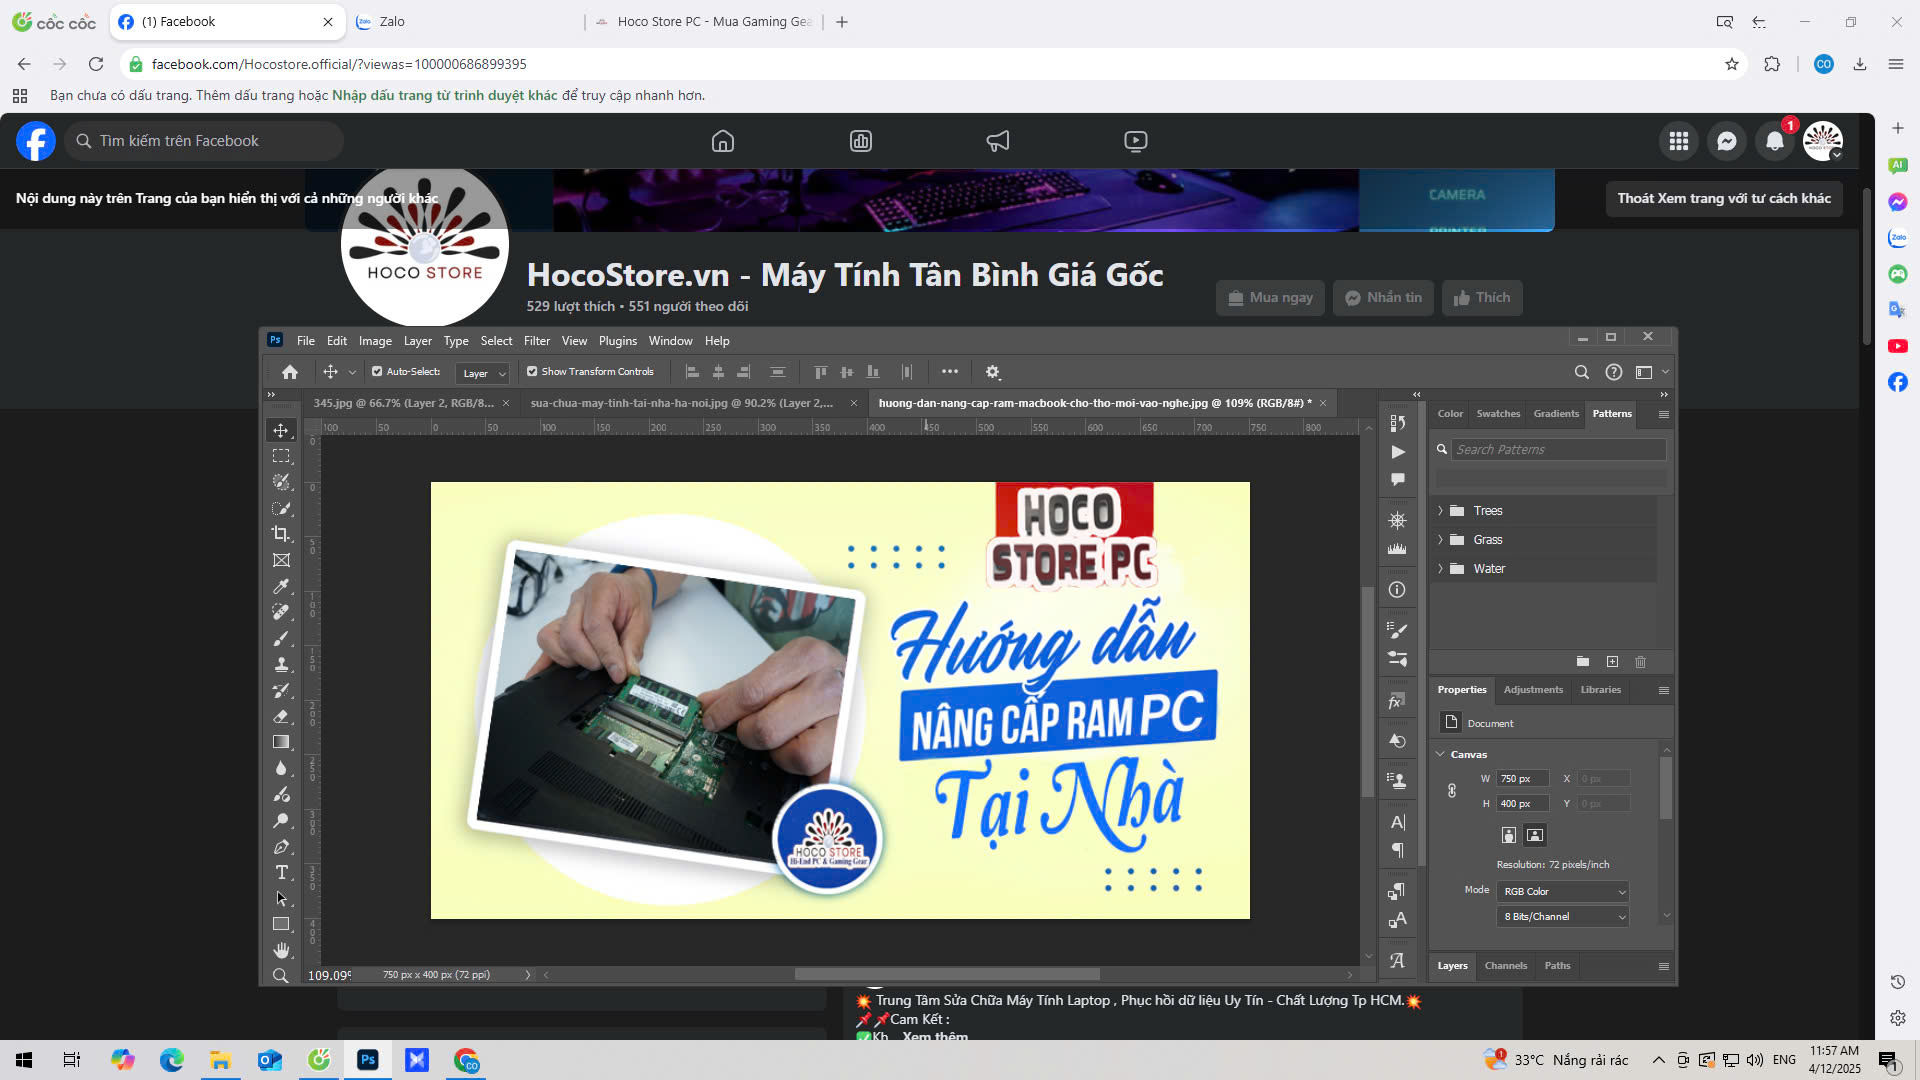Collapse the Canvas section
1920x1080 pixels.
pos(1440,754)
